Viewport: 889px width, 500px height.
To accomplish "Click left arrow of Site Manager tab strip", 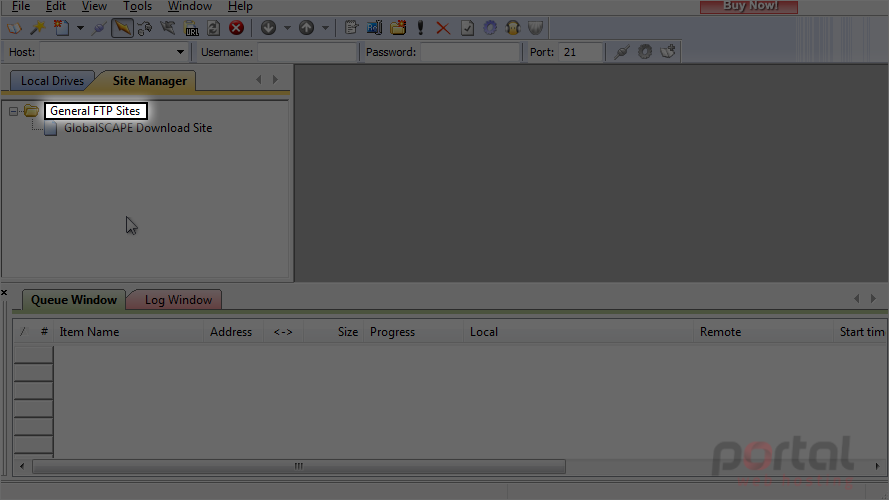I will pos(259,79).
